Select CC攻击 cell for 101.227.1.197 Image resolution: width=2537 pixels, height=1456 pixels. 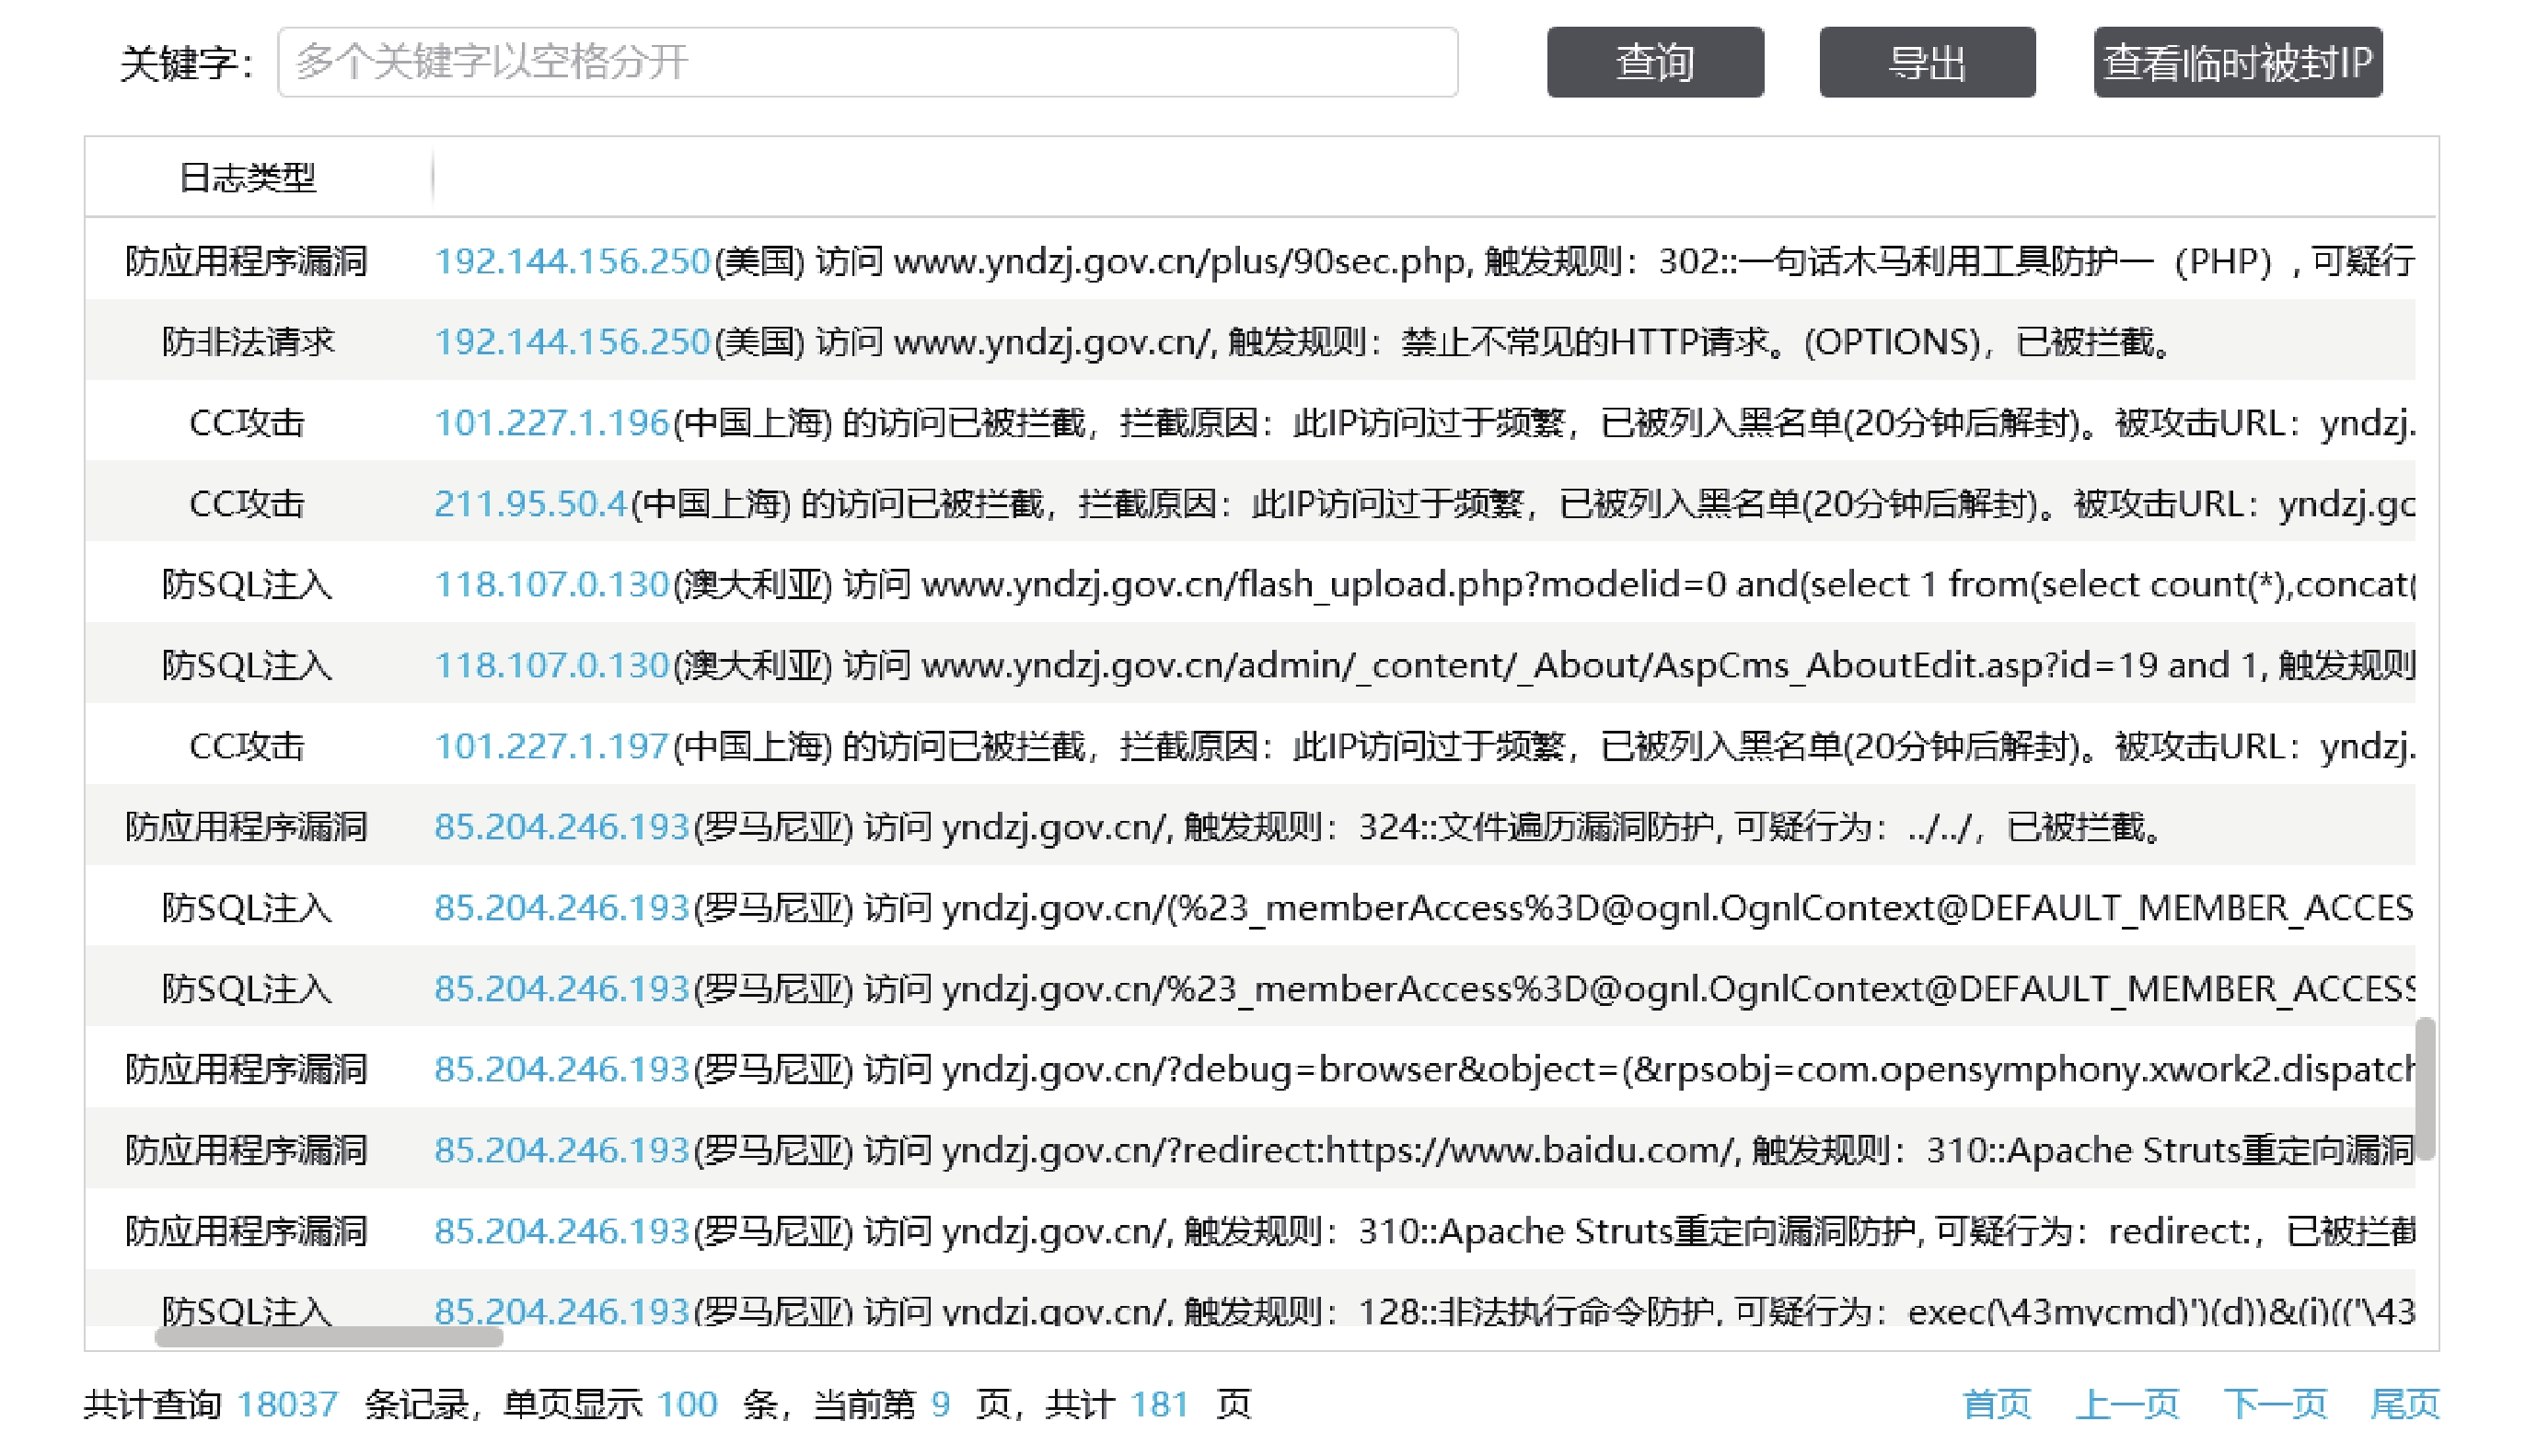coord(247,746)
